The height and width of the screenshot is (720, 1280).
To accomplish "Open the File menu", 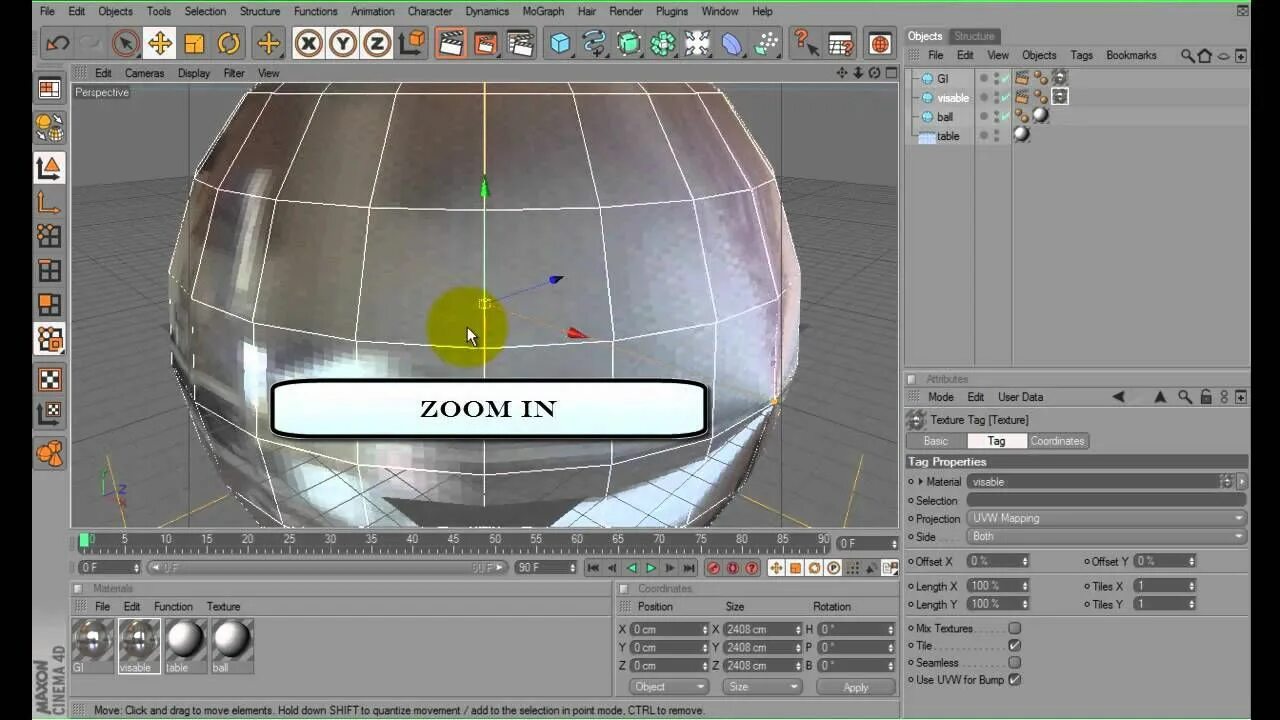I will 47,11.
